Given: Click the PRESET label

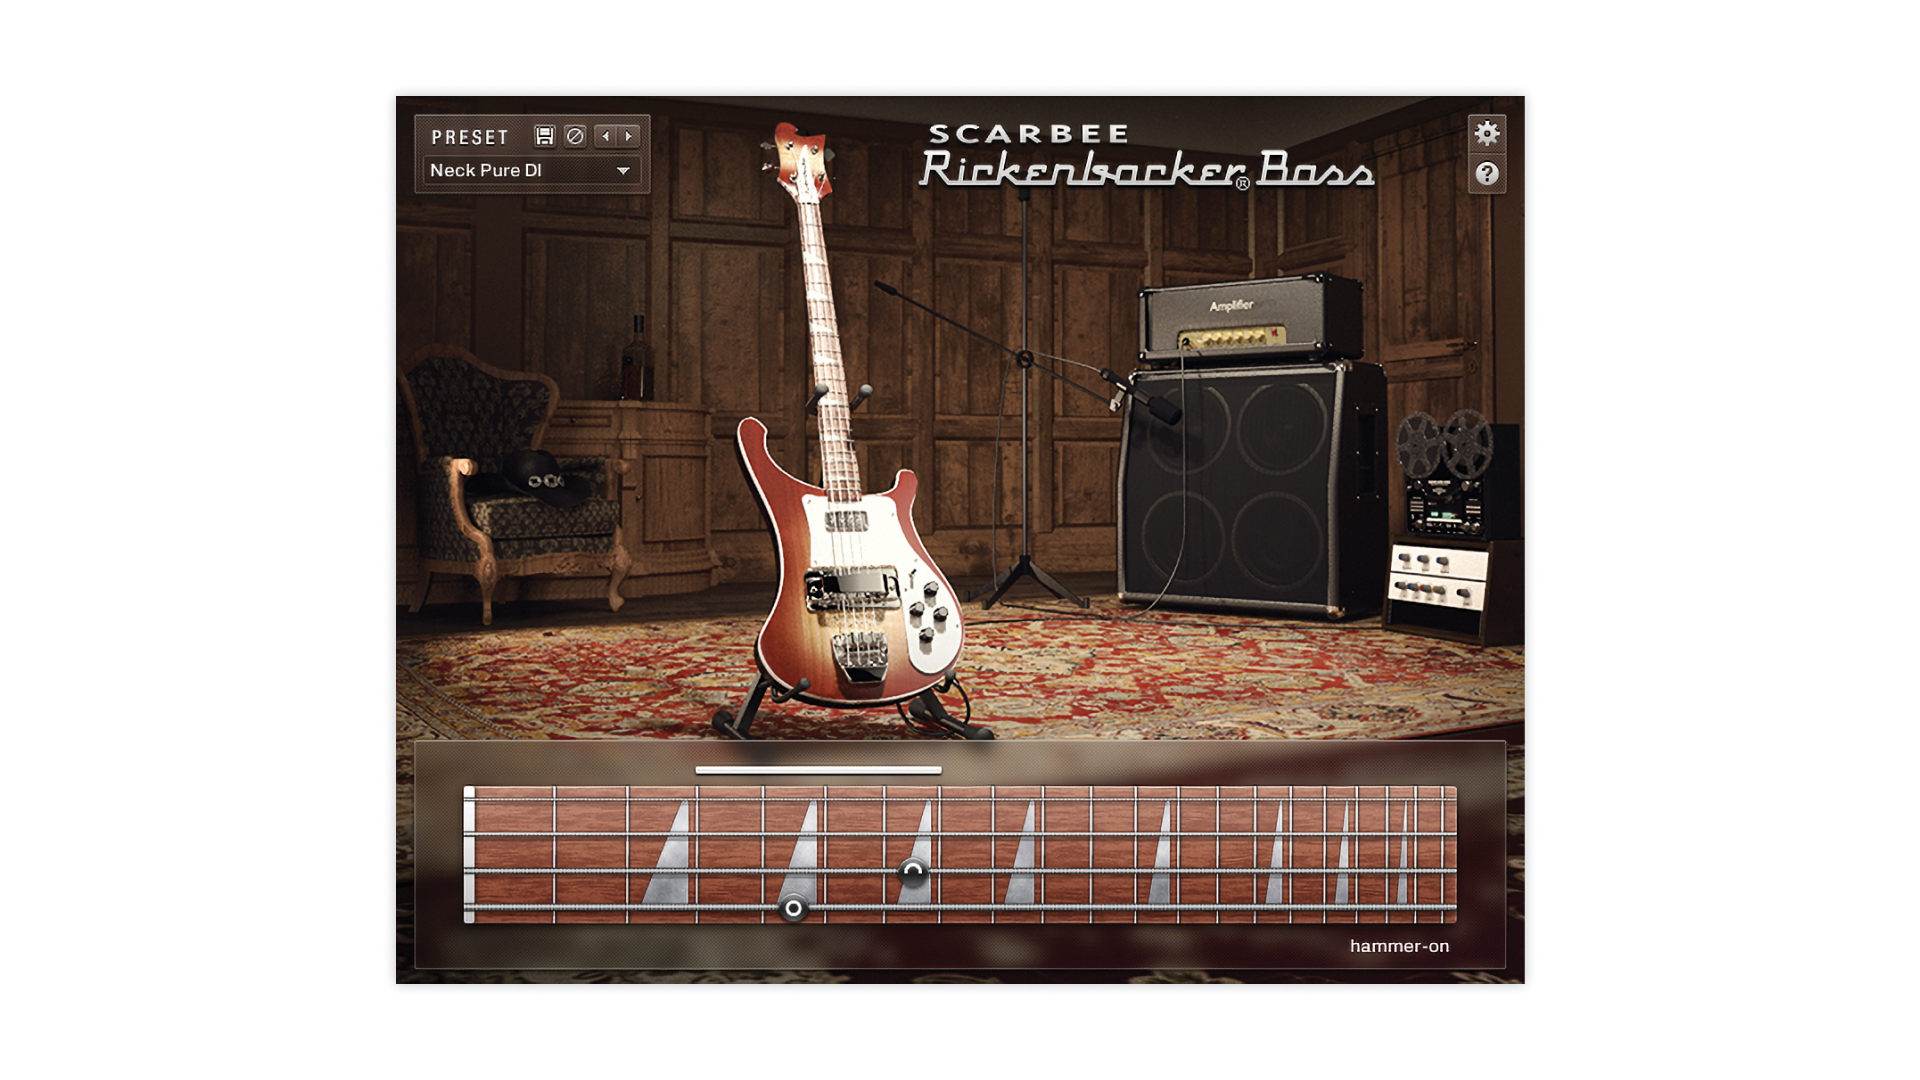Looking at the screenshot, I should pos(470,137).
